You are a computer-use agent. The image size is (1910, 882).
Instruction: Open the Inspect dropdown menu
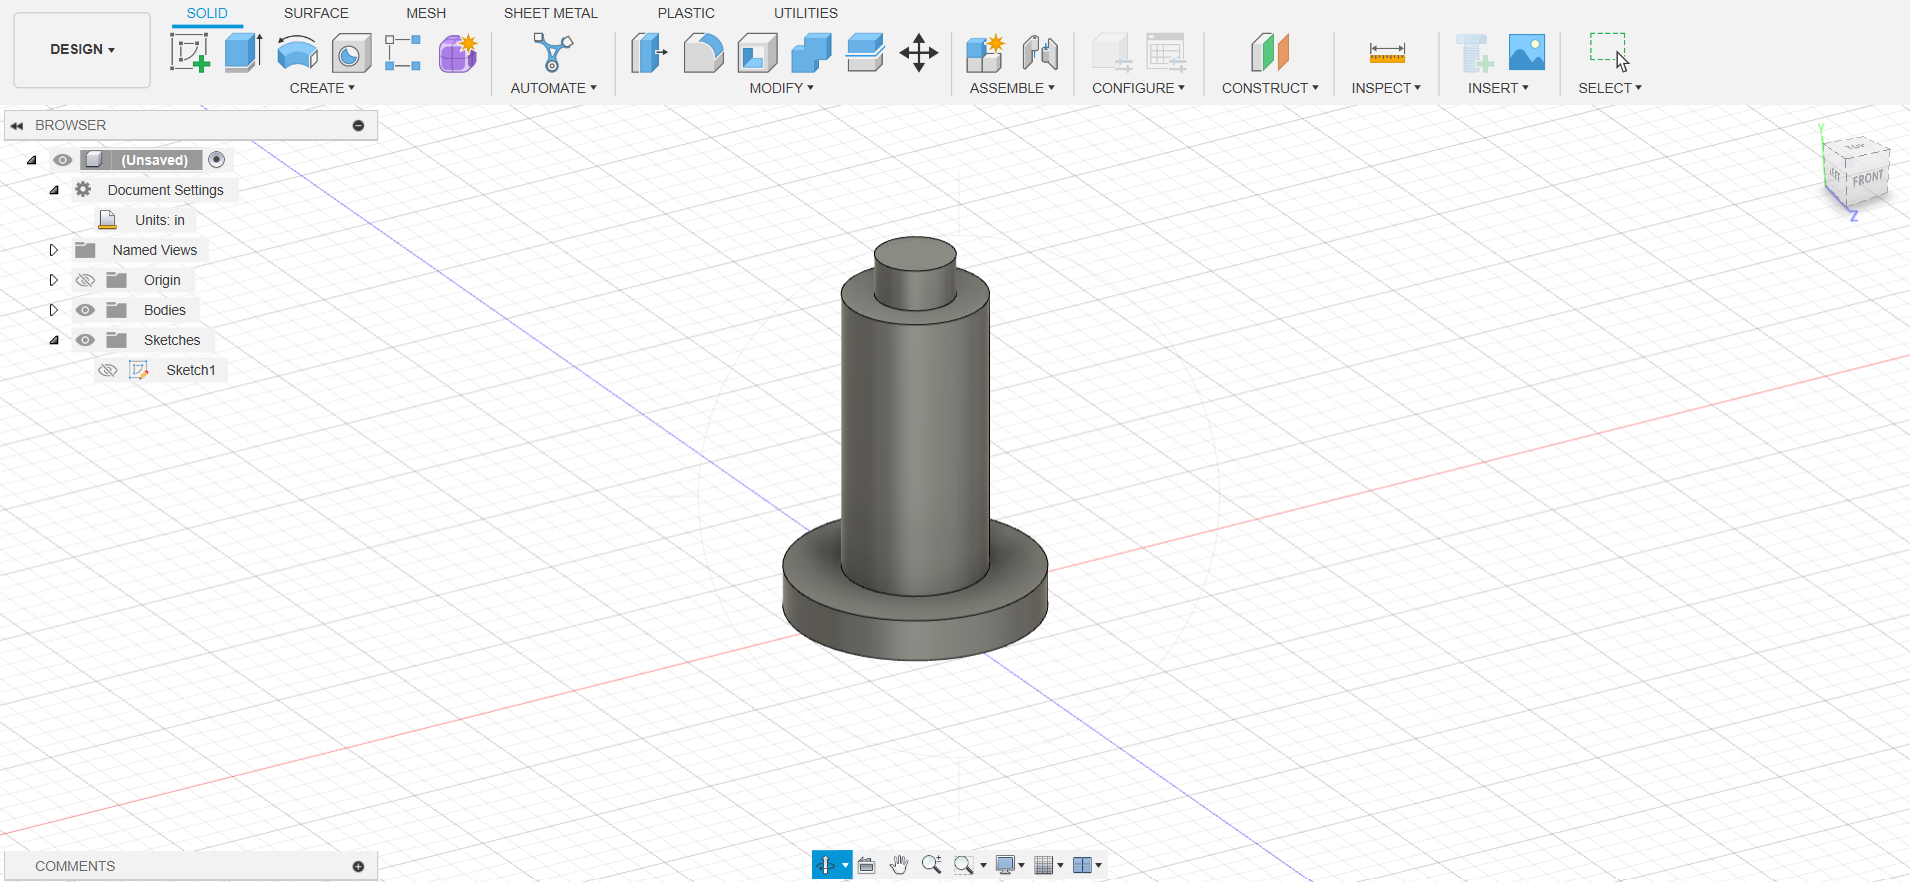tap(1386, 88)
